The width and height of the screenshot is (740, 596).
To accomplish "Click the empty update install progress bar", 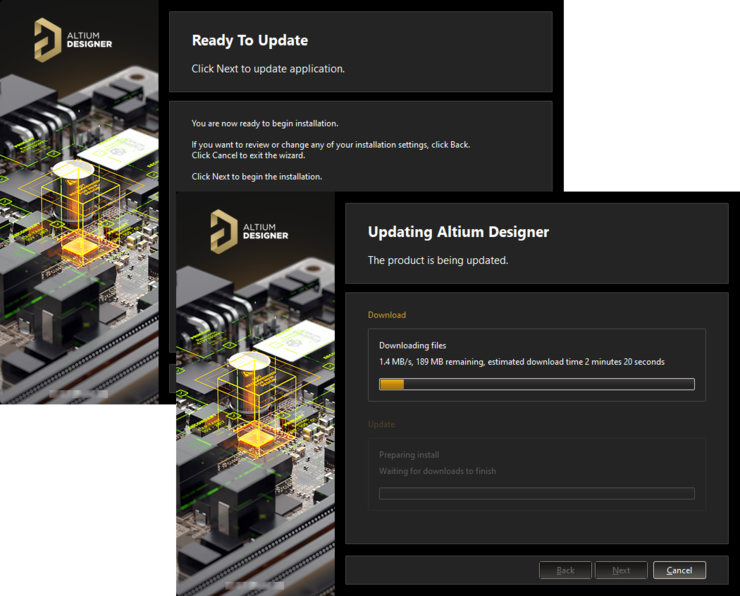I will click(x=537, y=494).
